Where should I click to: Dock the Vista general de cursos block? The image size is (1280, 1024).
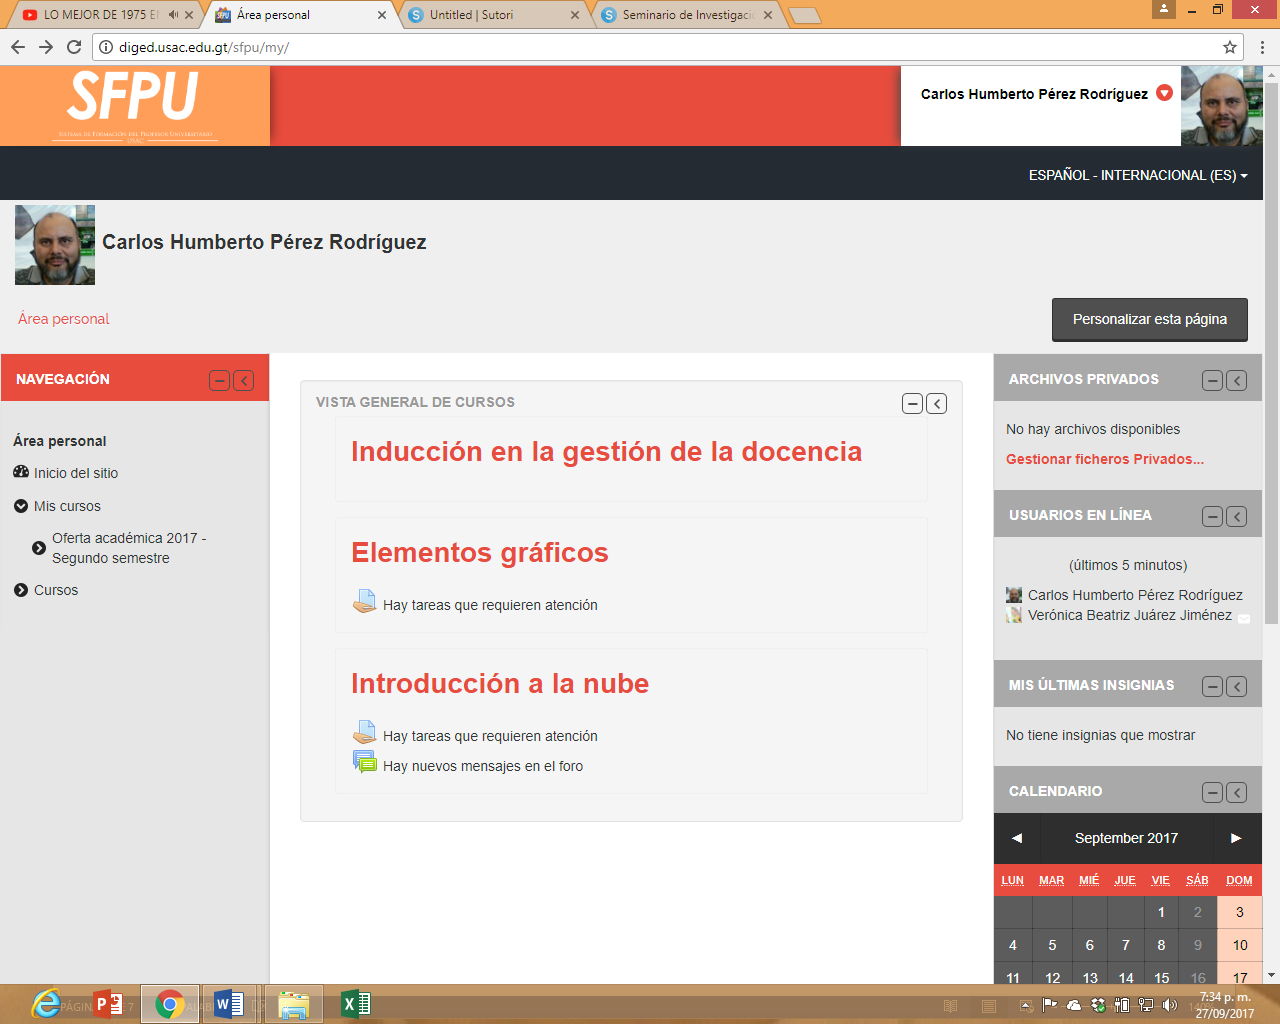[x=936, y=403]
